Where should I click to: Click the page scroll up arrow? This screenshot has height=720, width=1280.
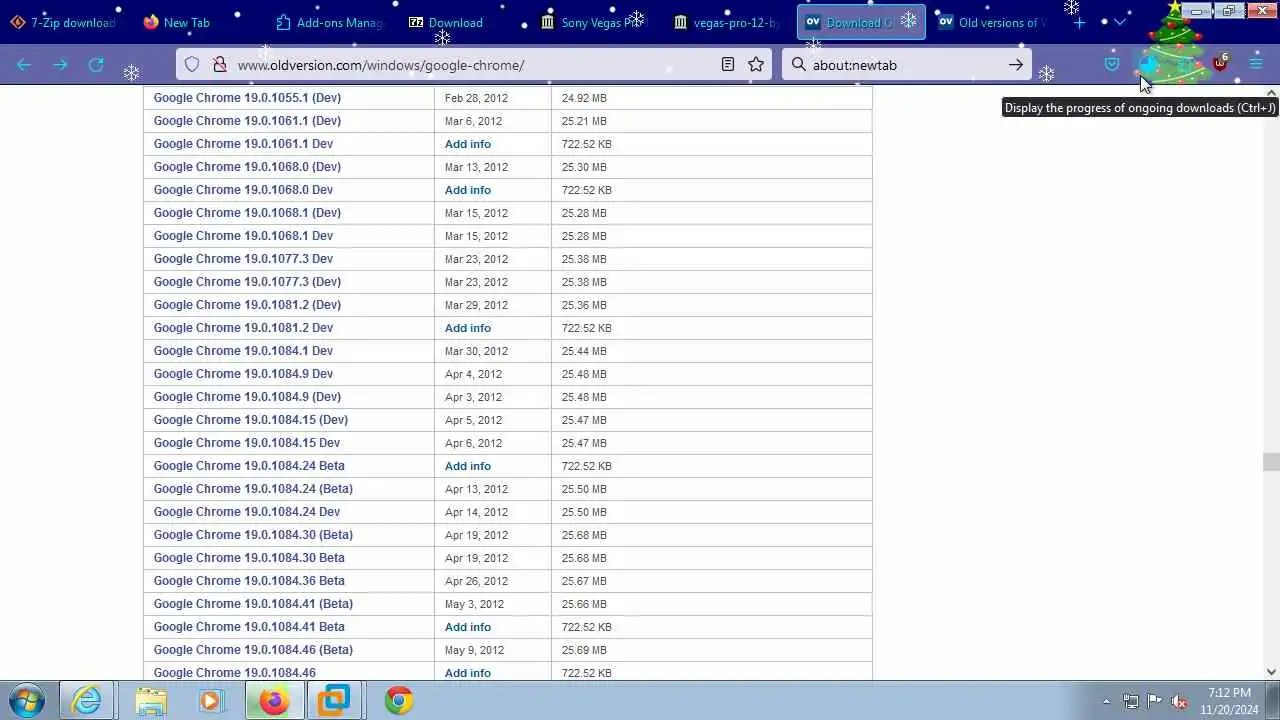pos(1271,93)
